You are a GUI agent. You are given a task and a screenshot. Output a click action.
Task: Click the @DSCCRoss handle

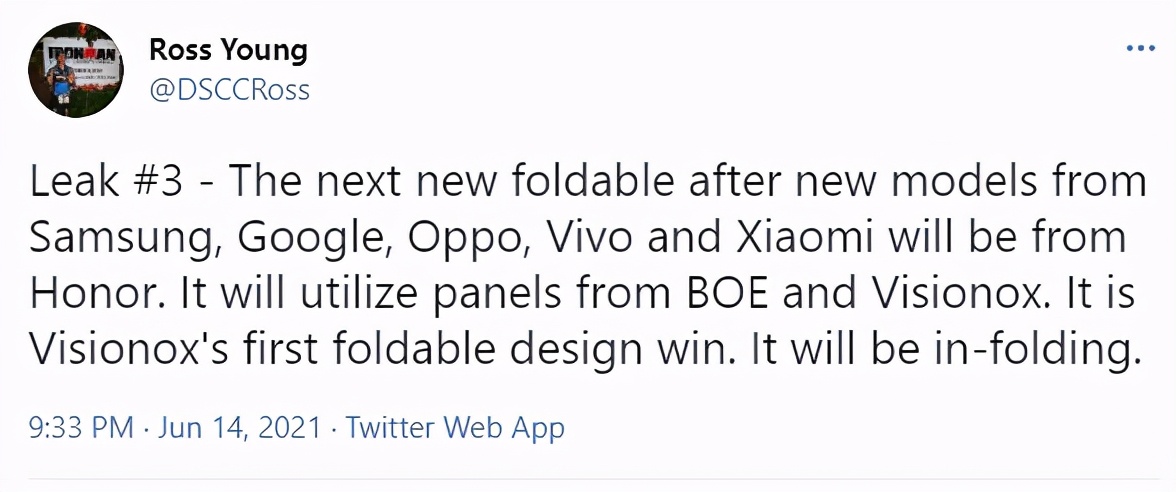(x=229, y=90)
